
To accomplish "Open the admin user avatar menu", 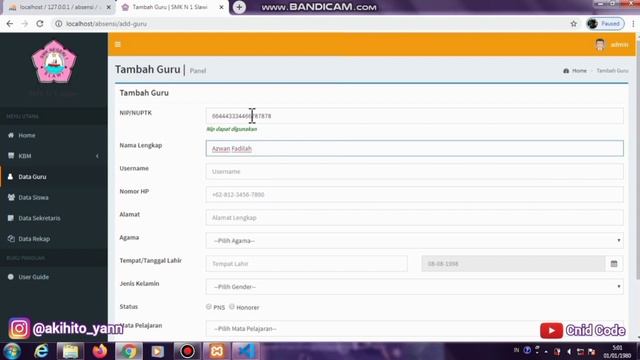I will [611, 44].
